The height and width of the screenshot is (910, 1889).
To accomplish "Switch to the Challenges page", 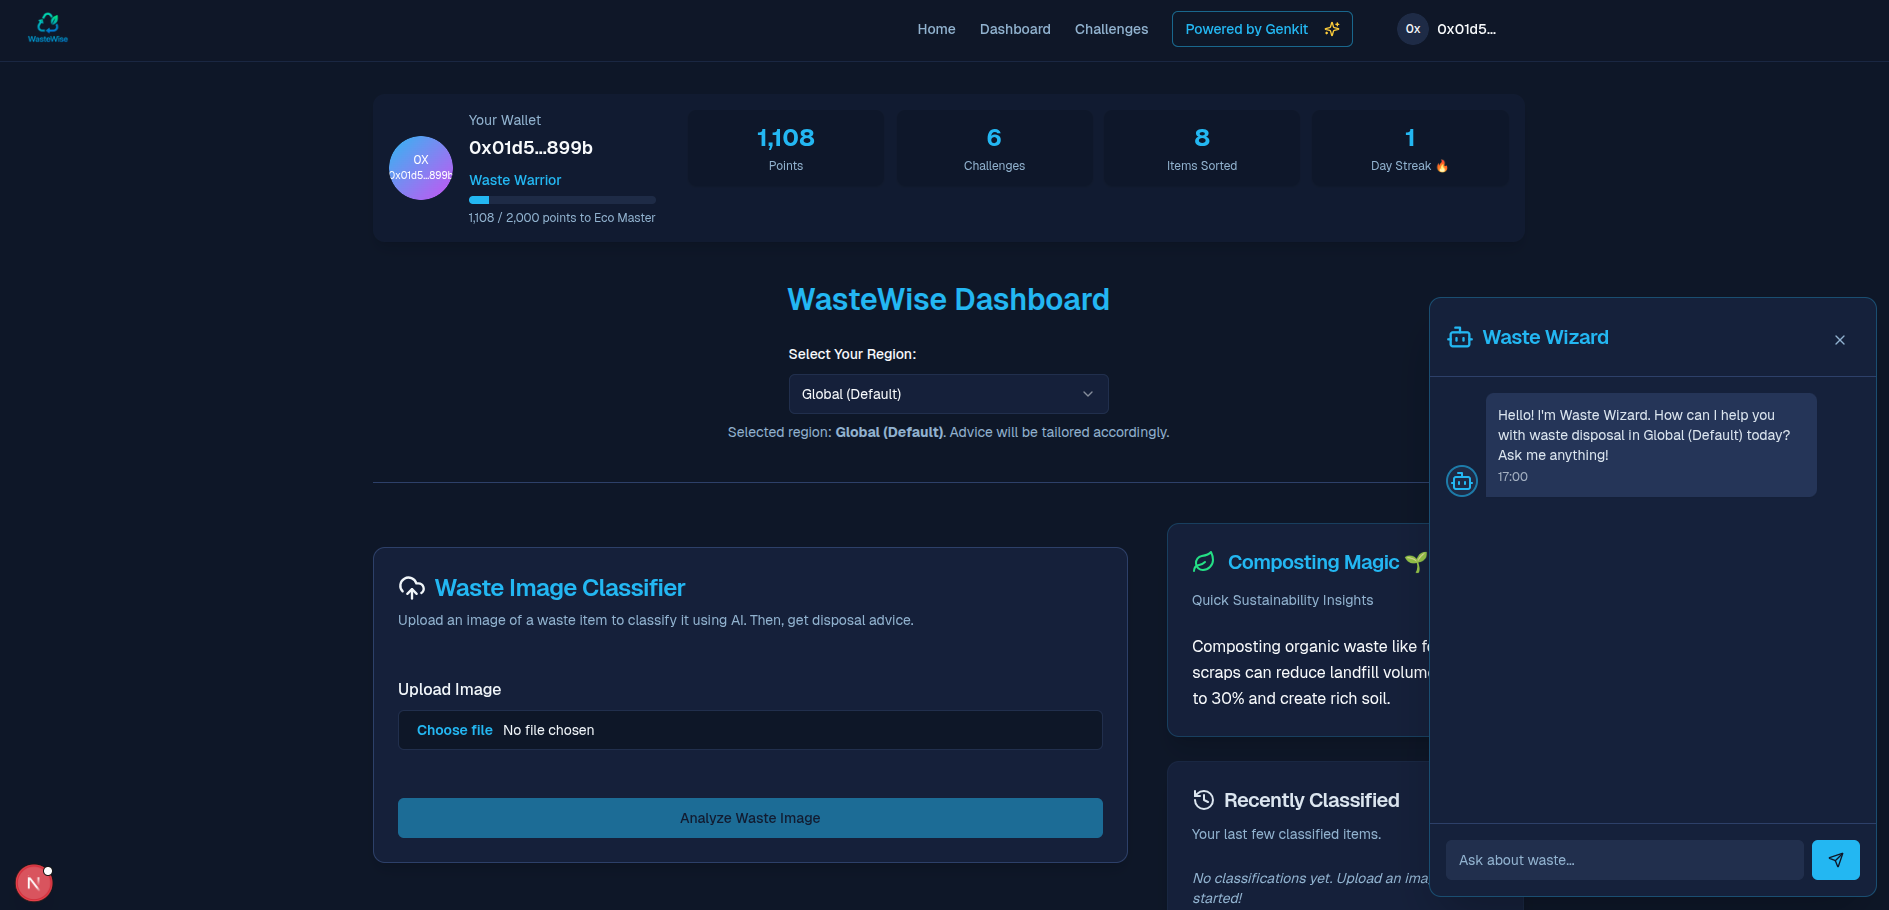I will coord(1111,29).
